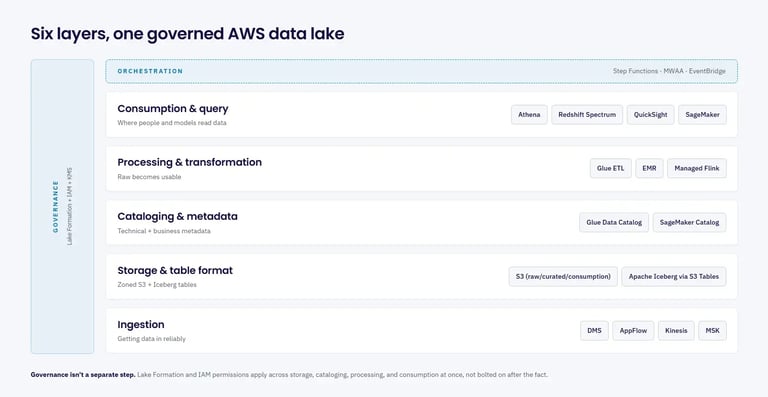Click the 'Ingestion' heading
Image resolution: width=768 pixels, height=397 pixels.
[x=141, y=325]
